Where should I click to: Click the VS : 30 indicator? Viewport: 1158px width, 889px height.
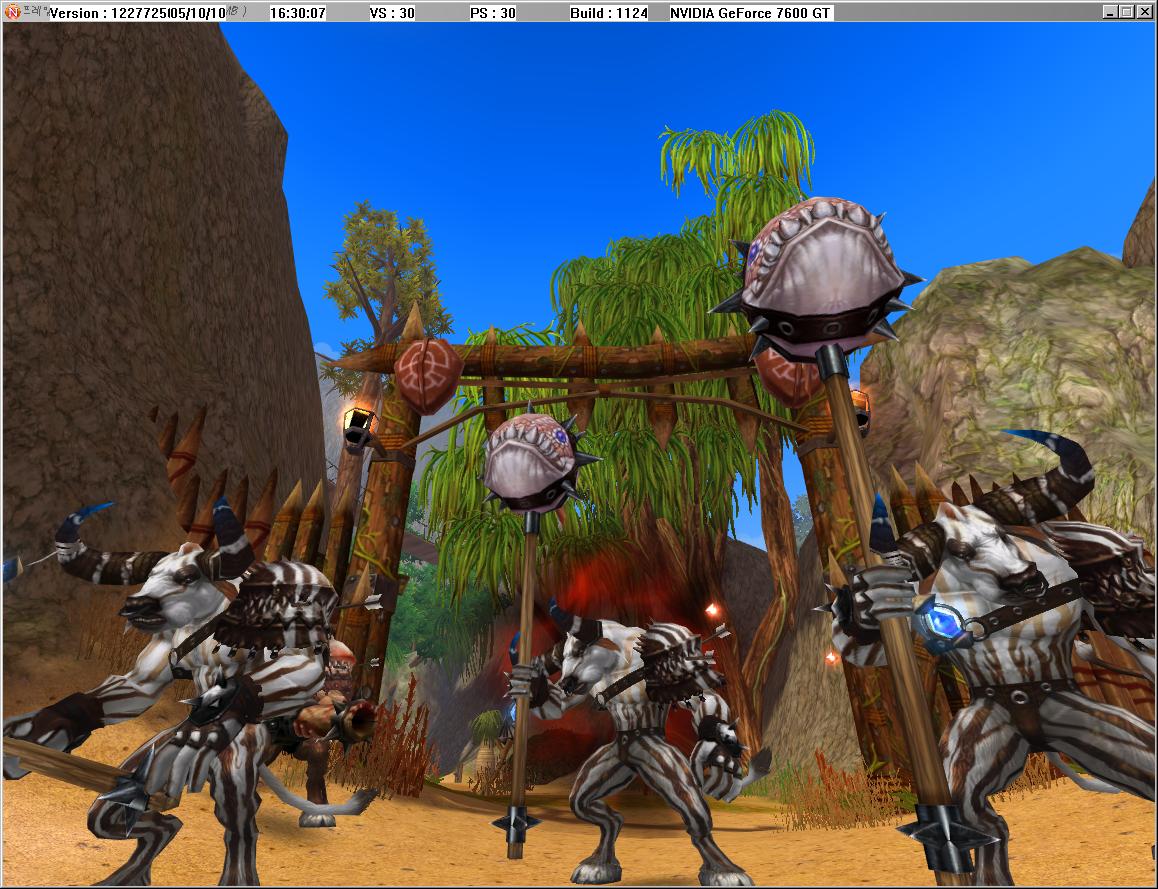pyautogui.click(x=392, y=13)
